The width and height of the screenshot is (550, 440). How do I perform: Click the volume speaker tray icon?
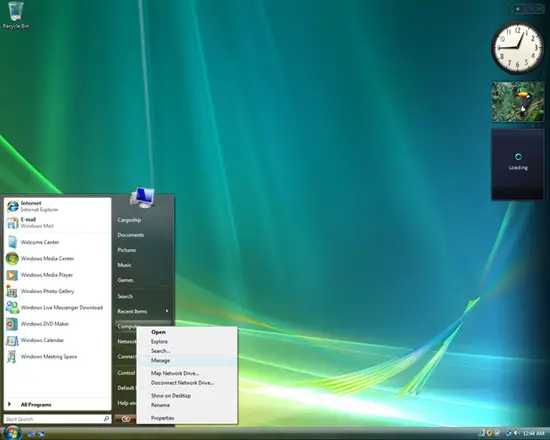516,434
